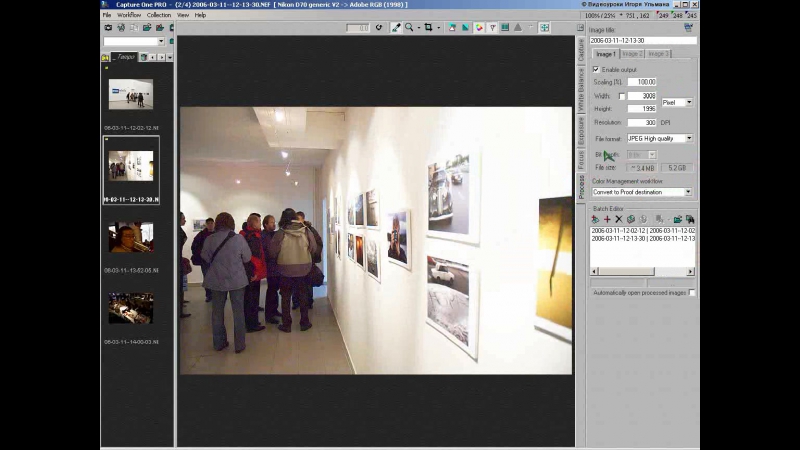The height and width of the screenshot is (450, 800).
Task: Click the rotate arrow icon beside rotation field
Action: 379,28
